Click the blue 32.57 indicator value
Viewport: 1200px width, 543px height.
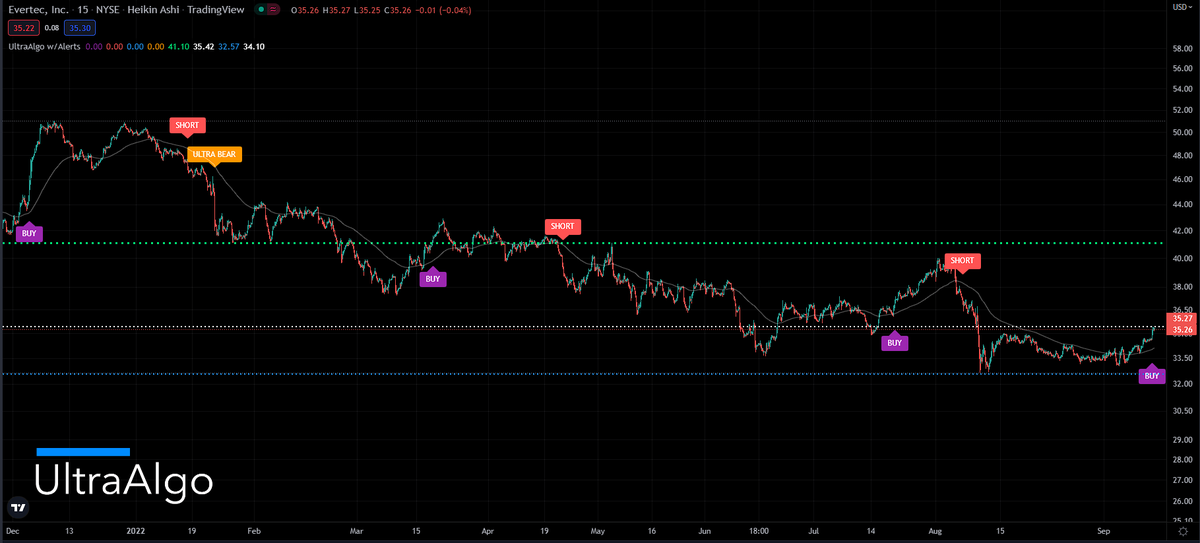230,46
